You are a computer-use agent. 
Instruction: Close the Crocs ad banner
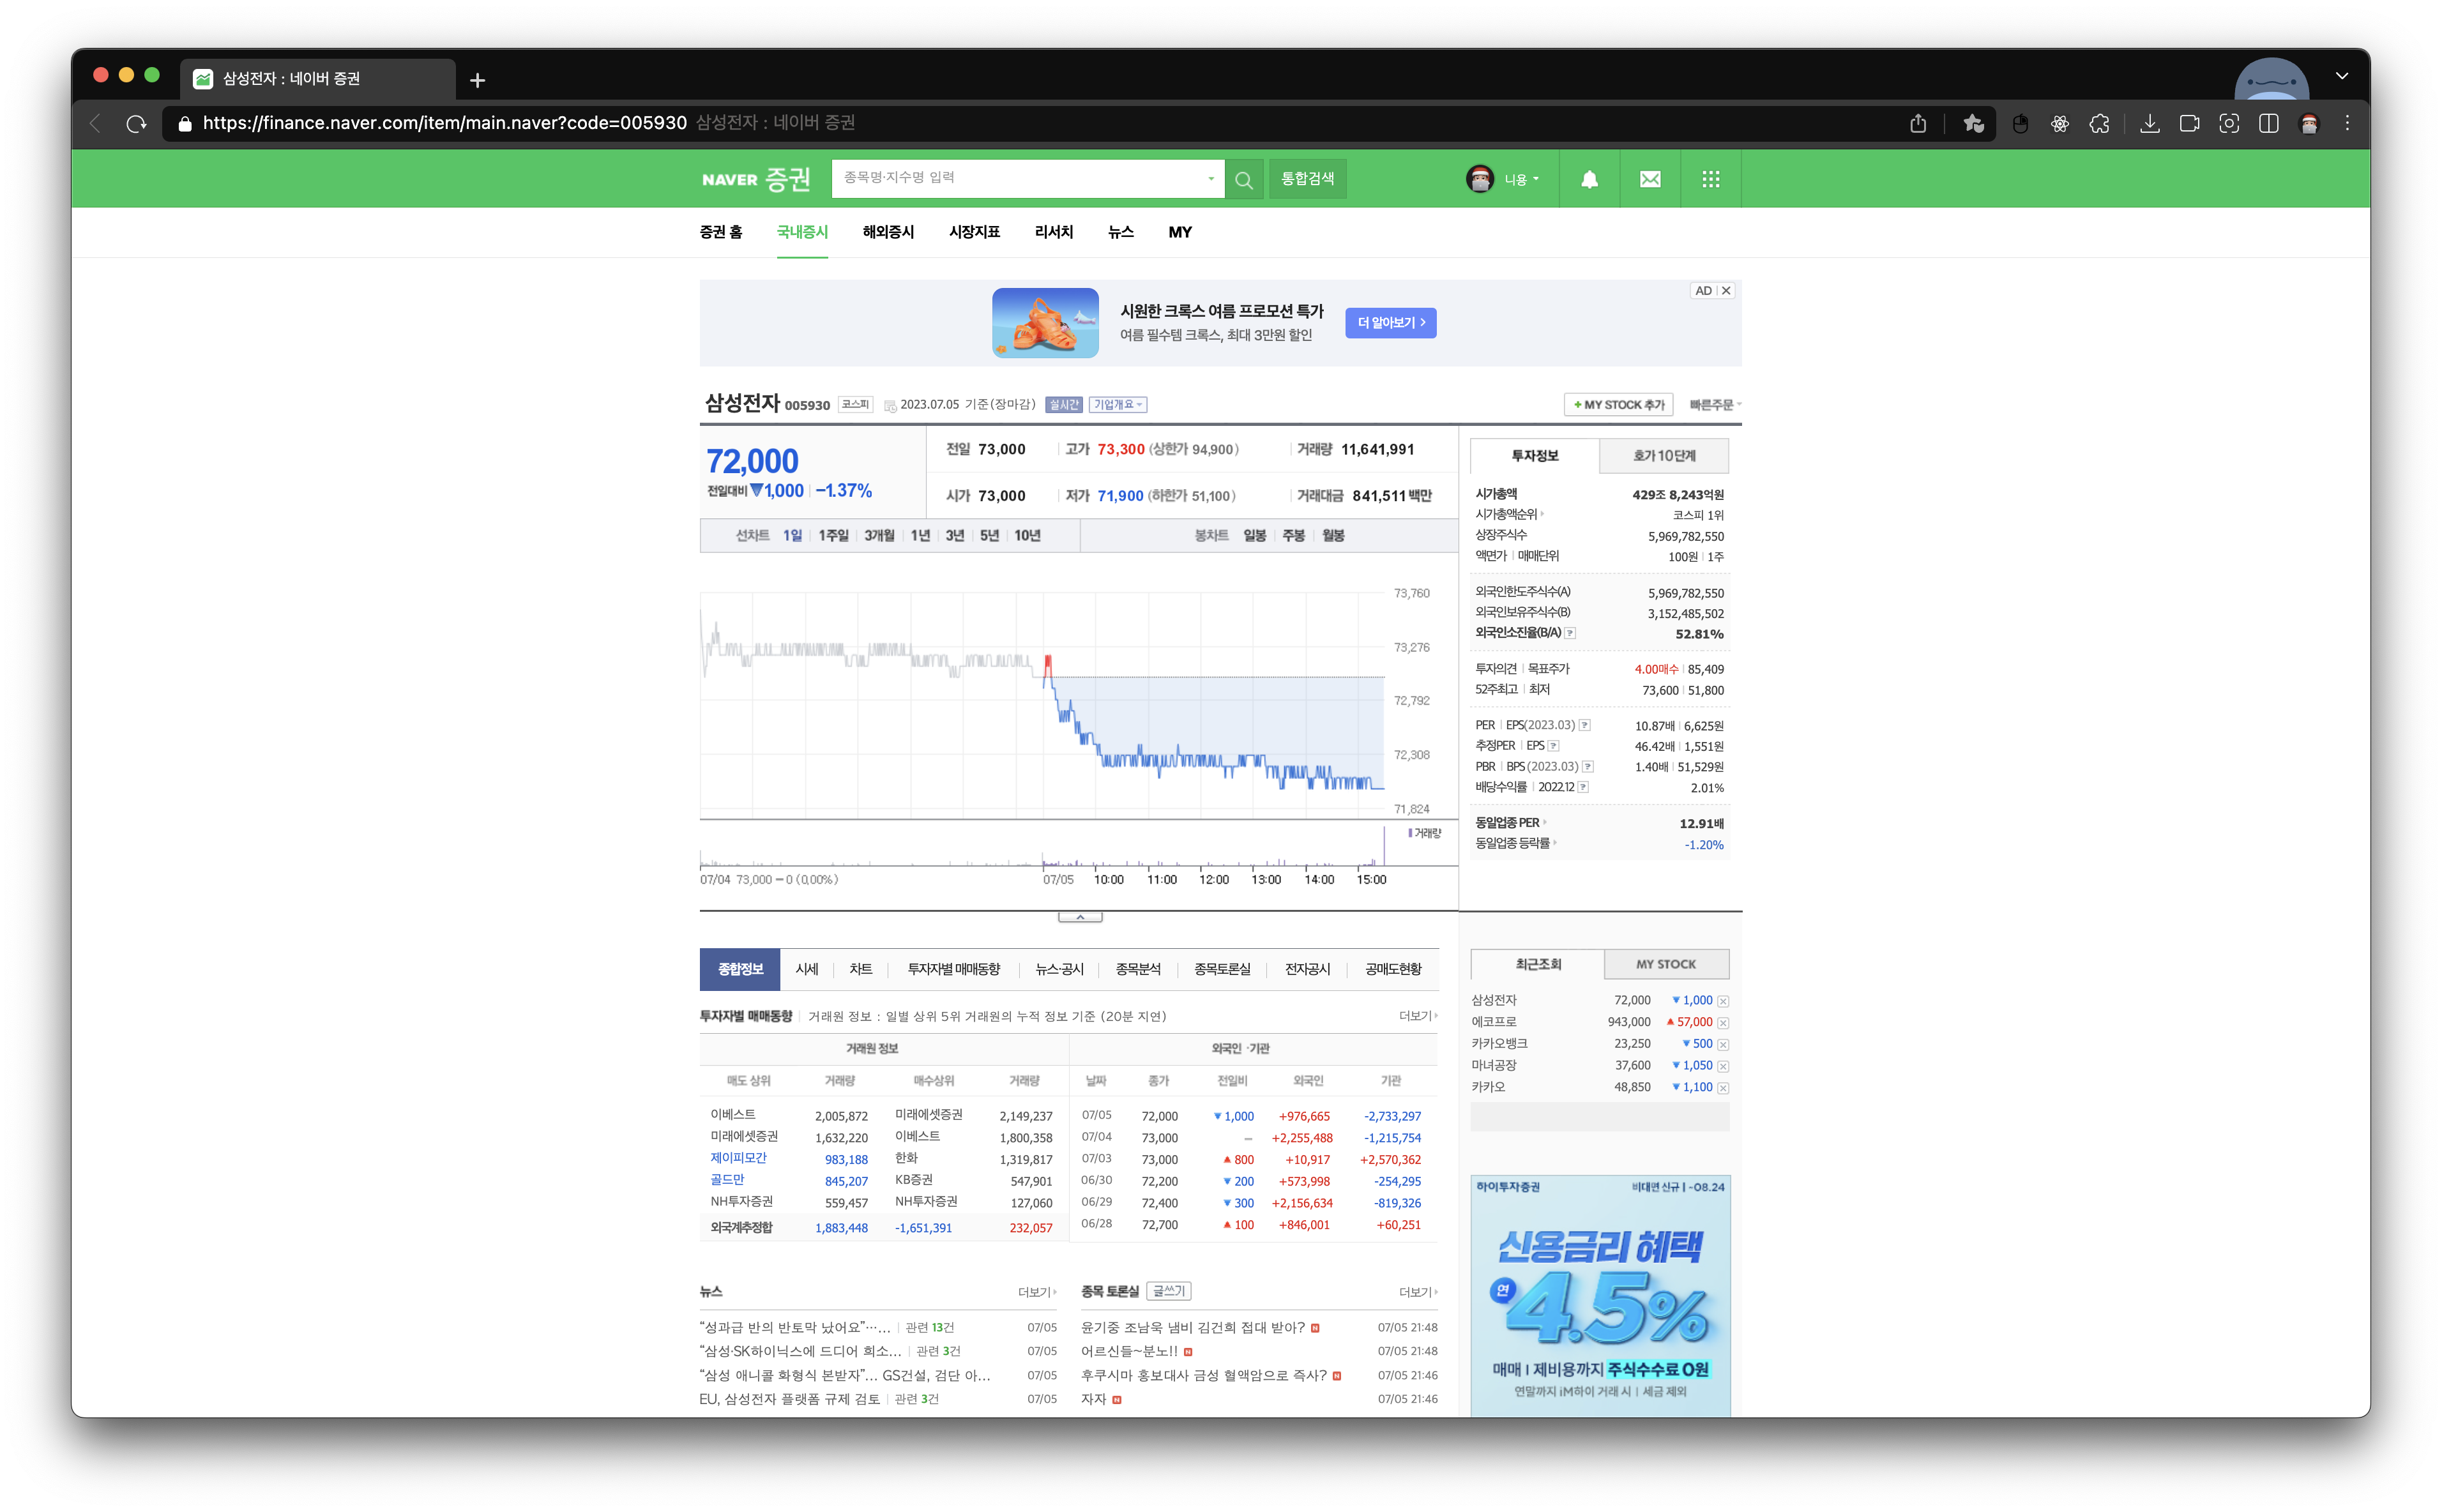coord(1726,291)
